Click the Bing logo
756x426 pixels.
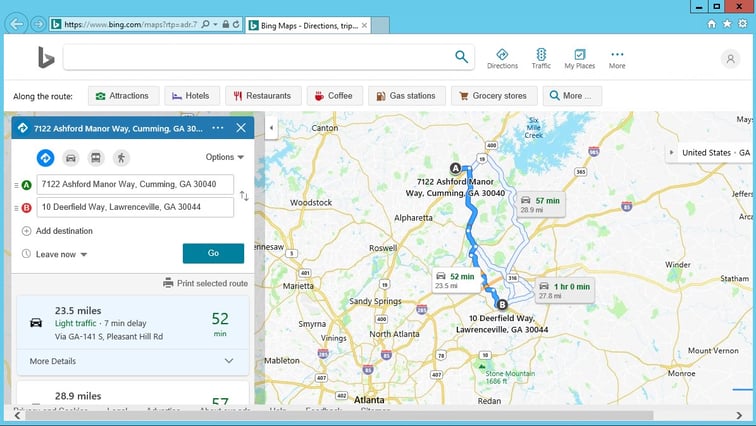[x=46, y=57]
